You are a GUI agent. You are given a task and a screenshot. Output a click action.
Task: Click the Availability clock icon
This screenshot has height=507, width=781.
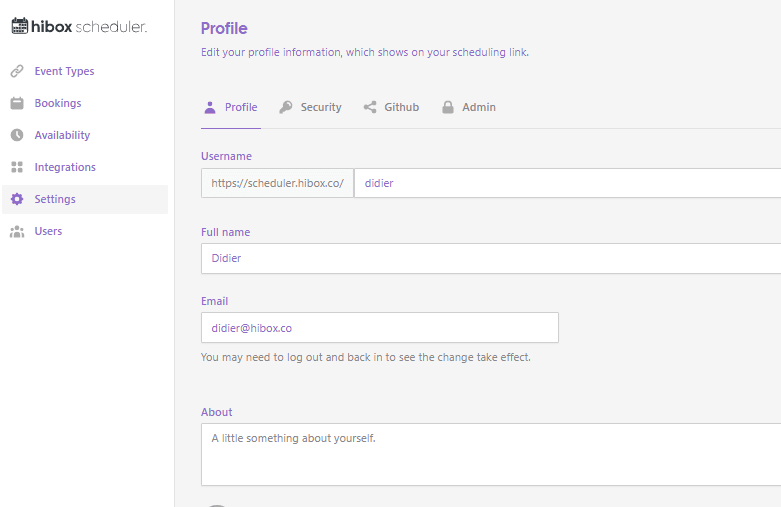(x=17, y=135)
